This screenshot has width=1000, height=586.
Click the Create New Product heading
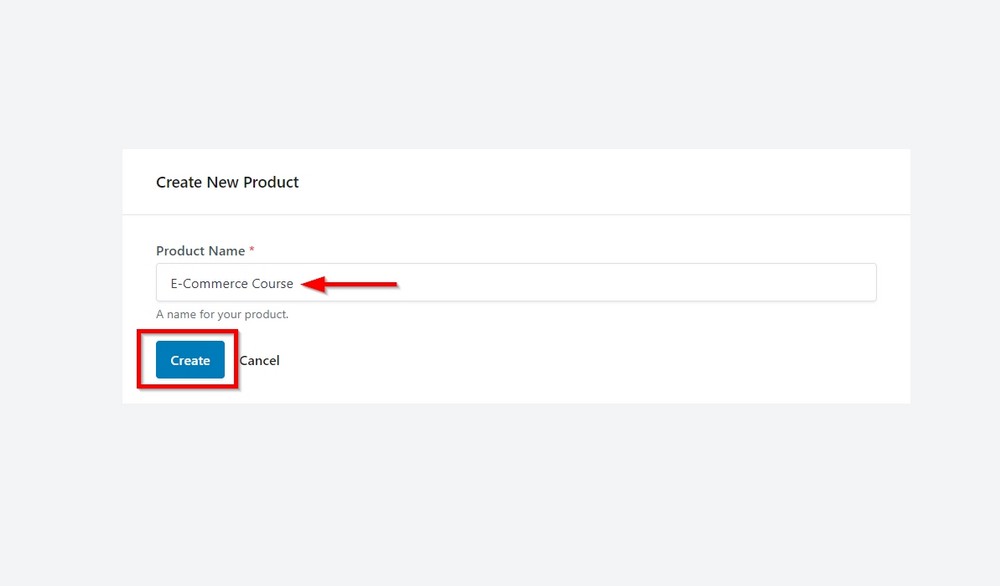point(227,182)
